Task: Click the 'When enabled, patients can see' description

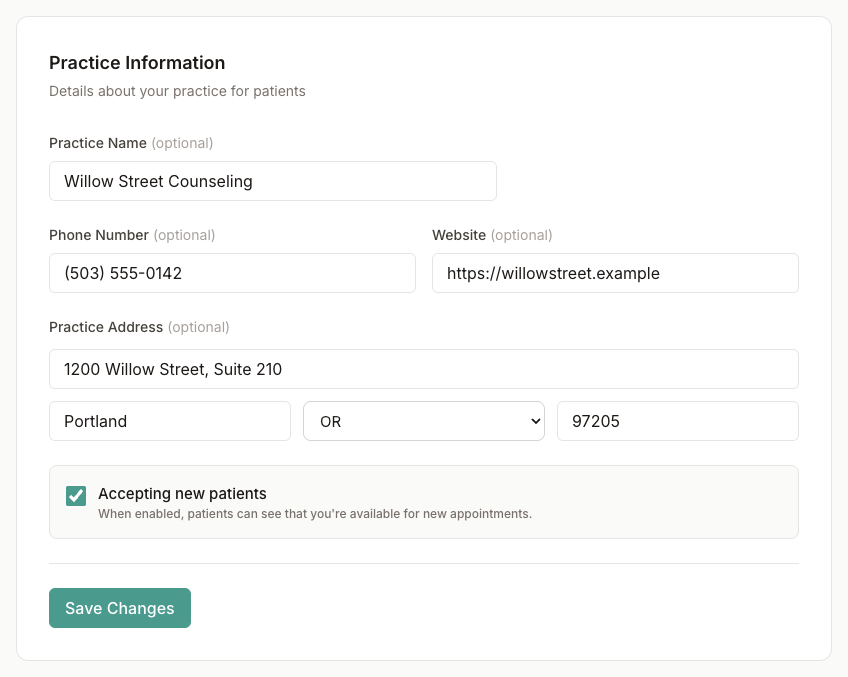Action: pos(315,513)
